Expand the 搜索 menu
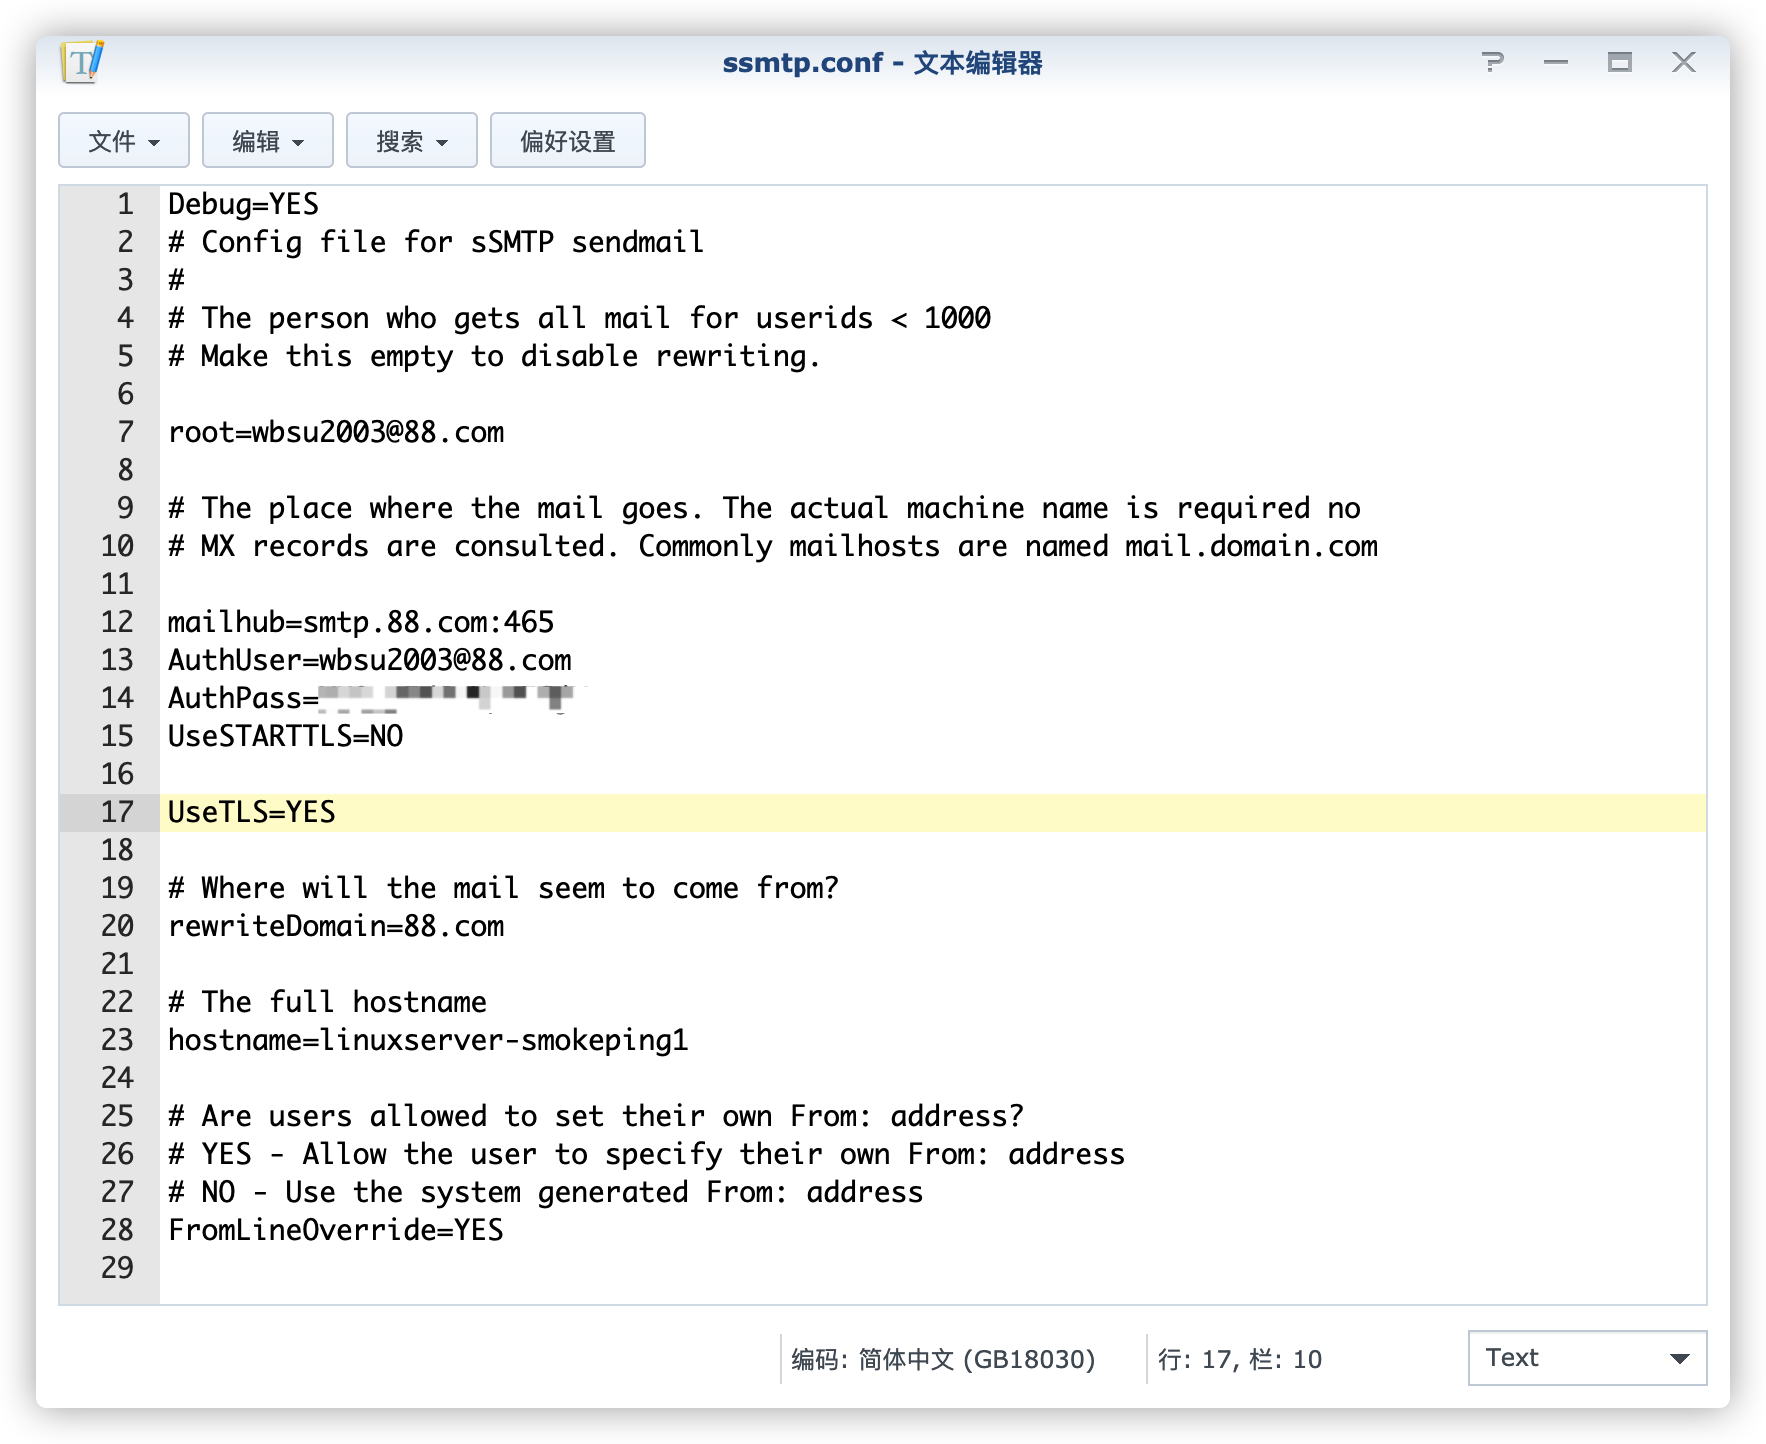 pyautogui.click(x=412, y=141)
